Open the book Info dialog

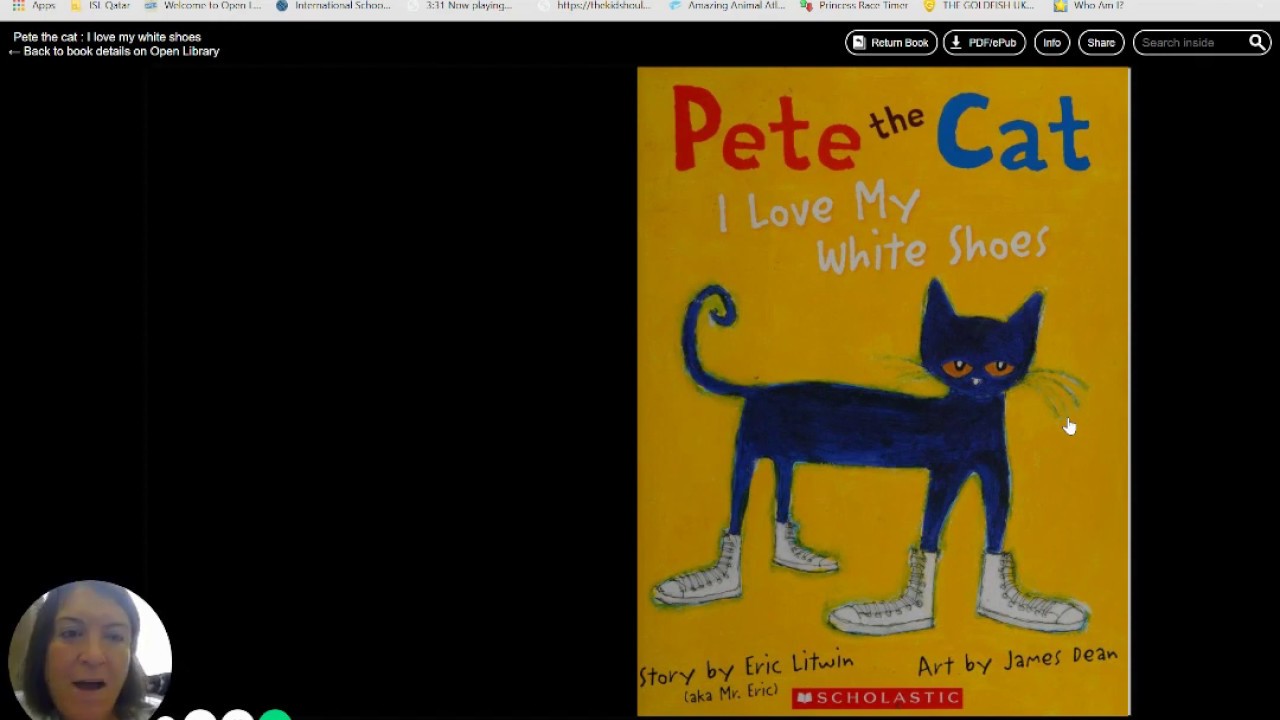(1052, 42)
